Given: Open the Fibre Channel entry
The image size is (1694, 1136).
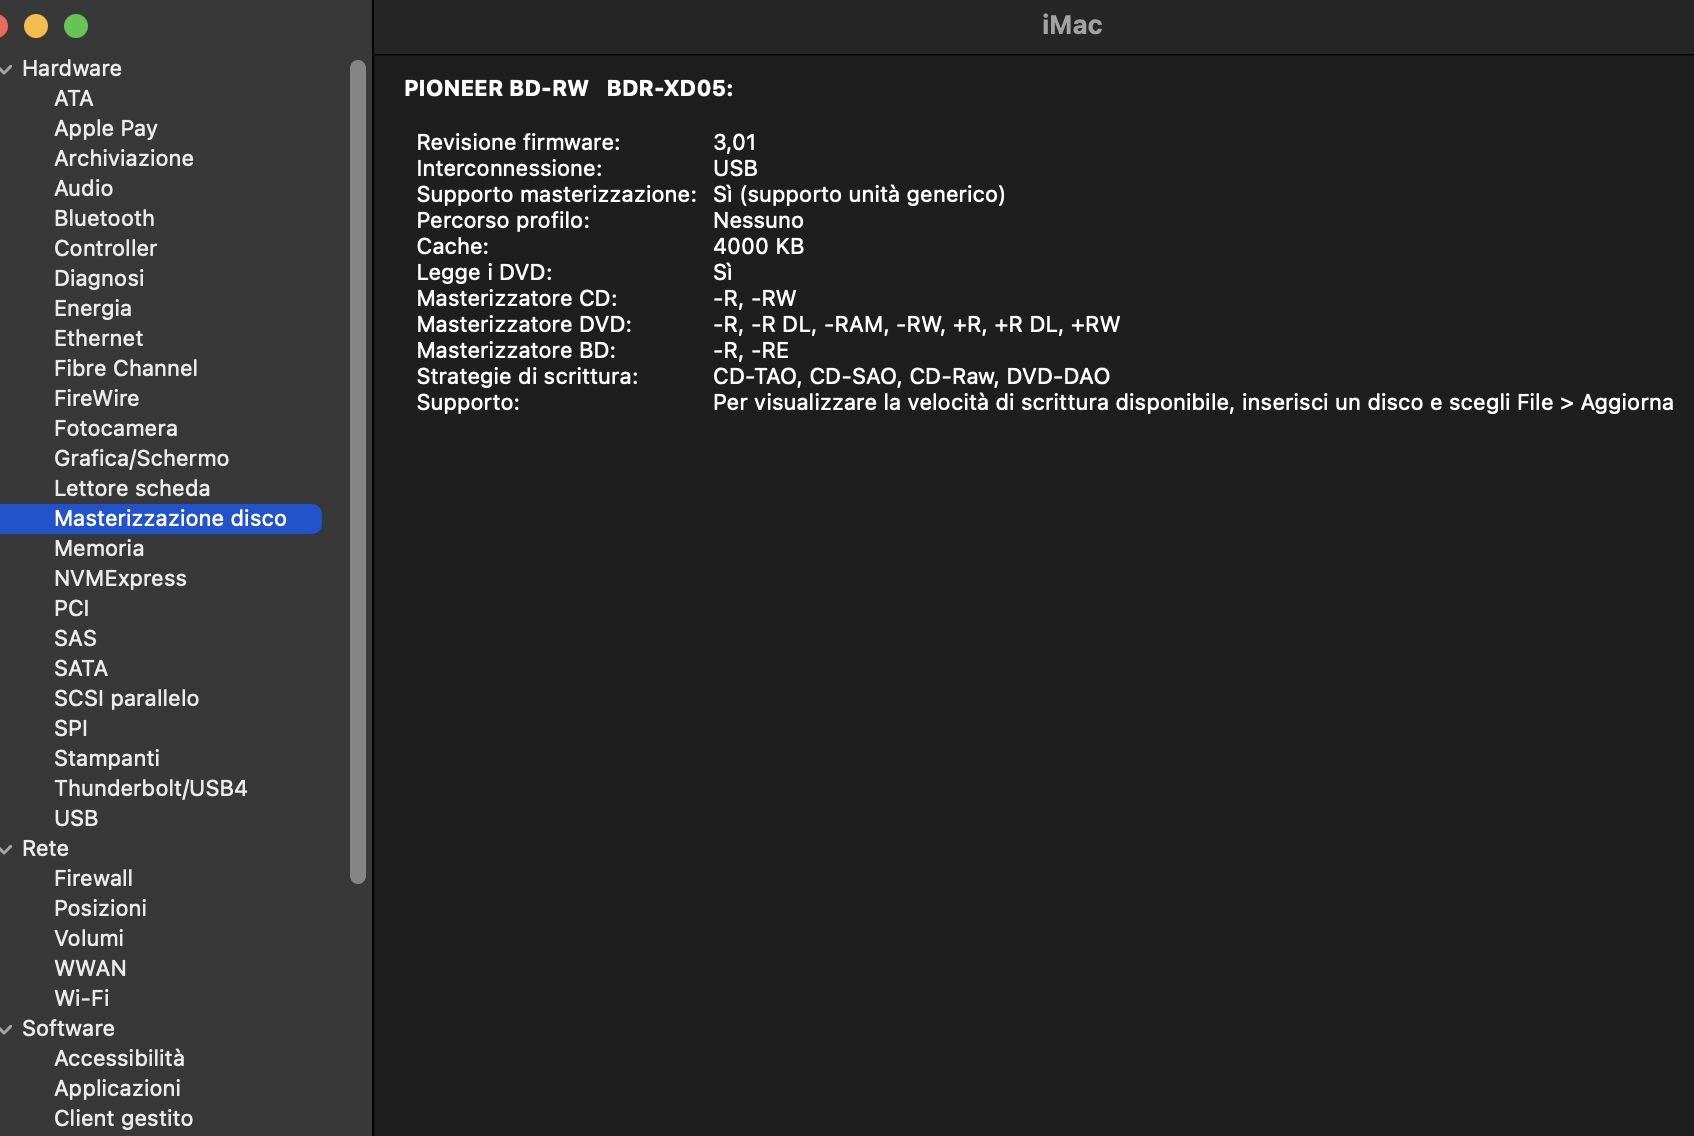Looking at the screenshot, I should coord(126,368).
